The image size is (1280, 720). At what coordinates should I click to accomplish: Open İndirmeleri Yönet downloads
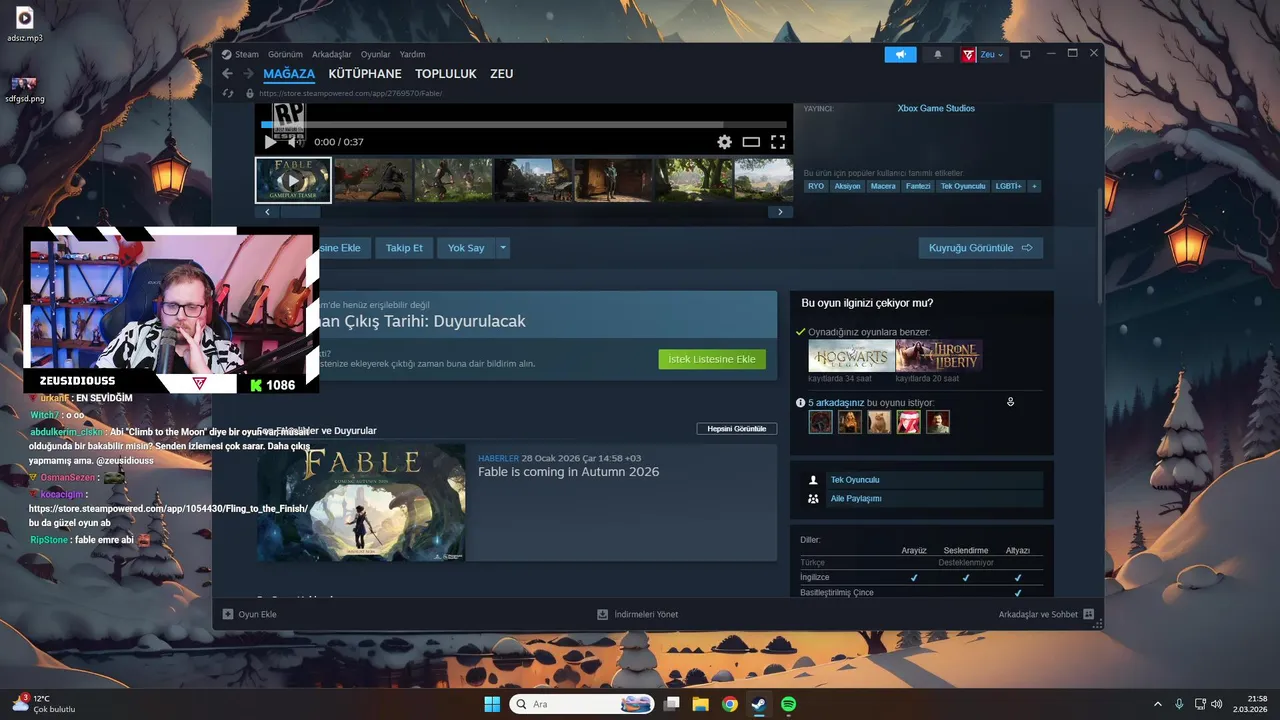[x=637, y=614]
